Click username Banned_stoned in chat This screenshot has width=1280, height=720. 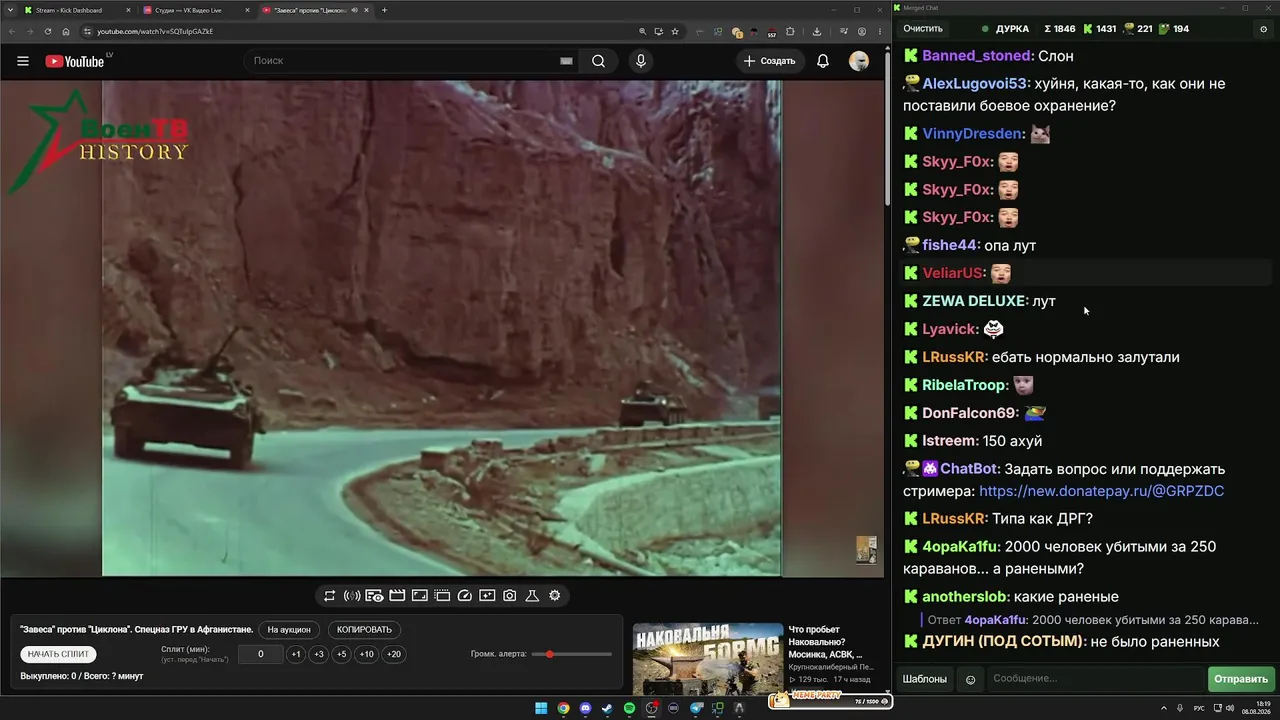tap(976, 56)
